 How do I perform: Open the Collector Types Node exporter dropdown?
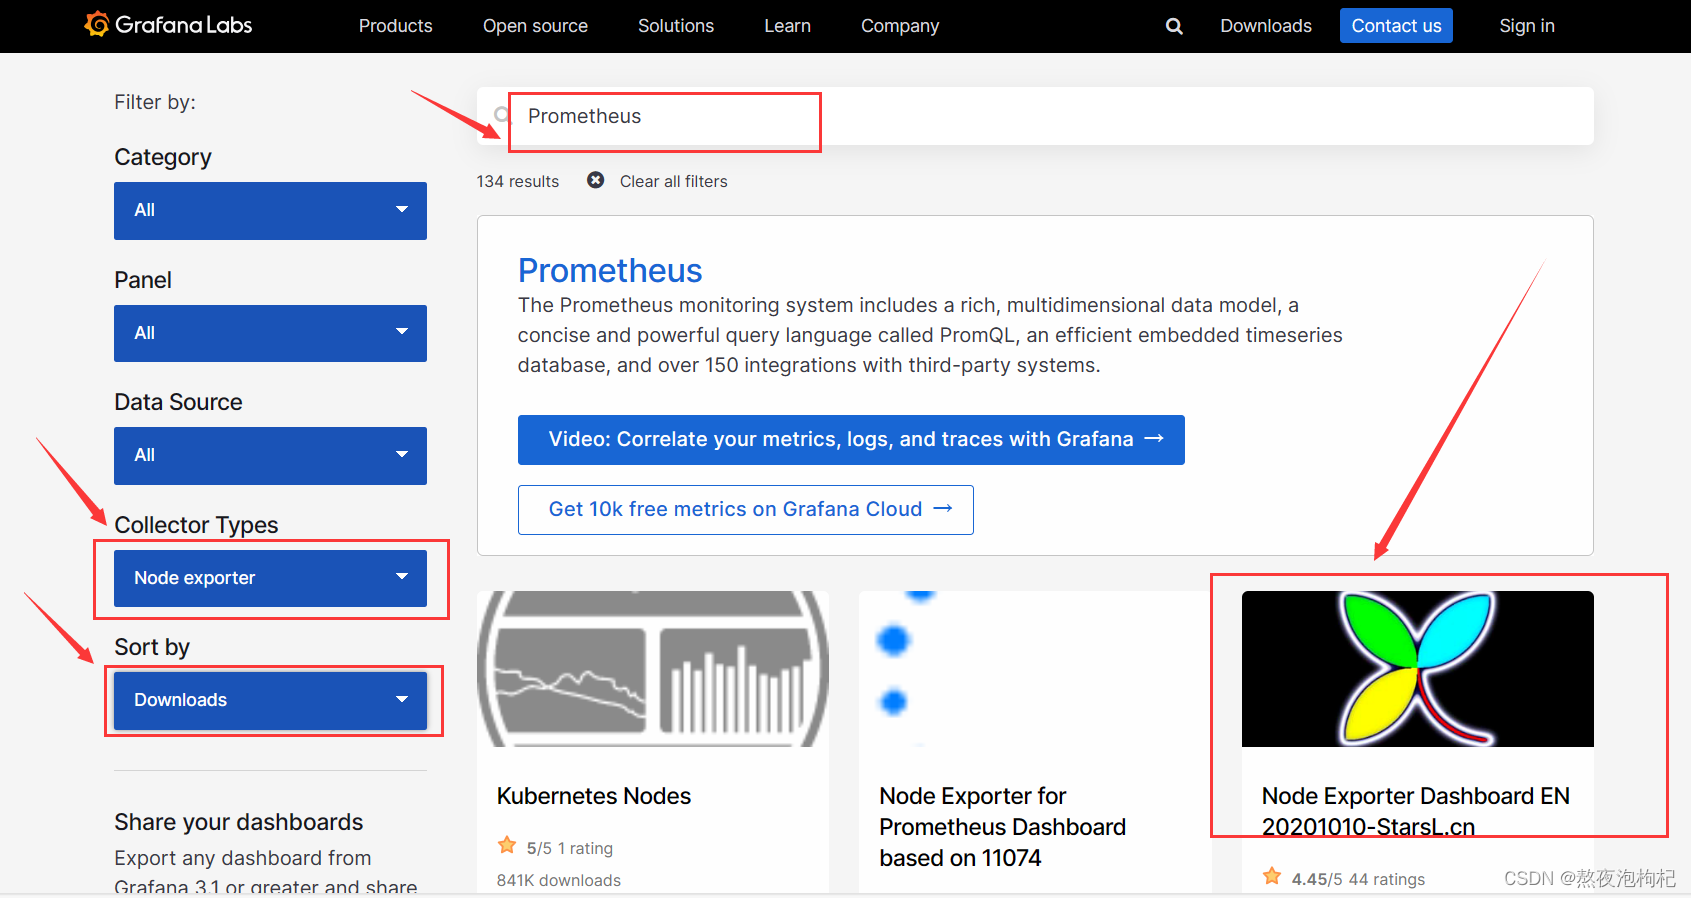click(270, 578)
